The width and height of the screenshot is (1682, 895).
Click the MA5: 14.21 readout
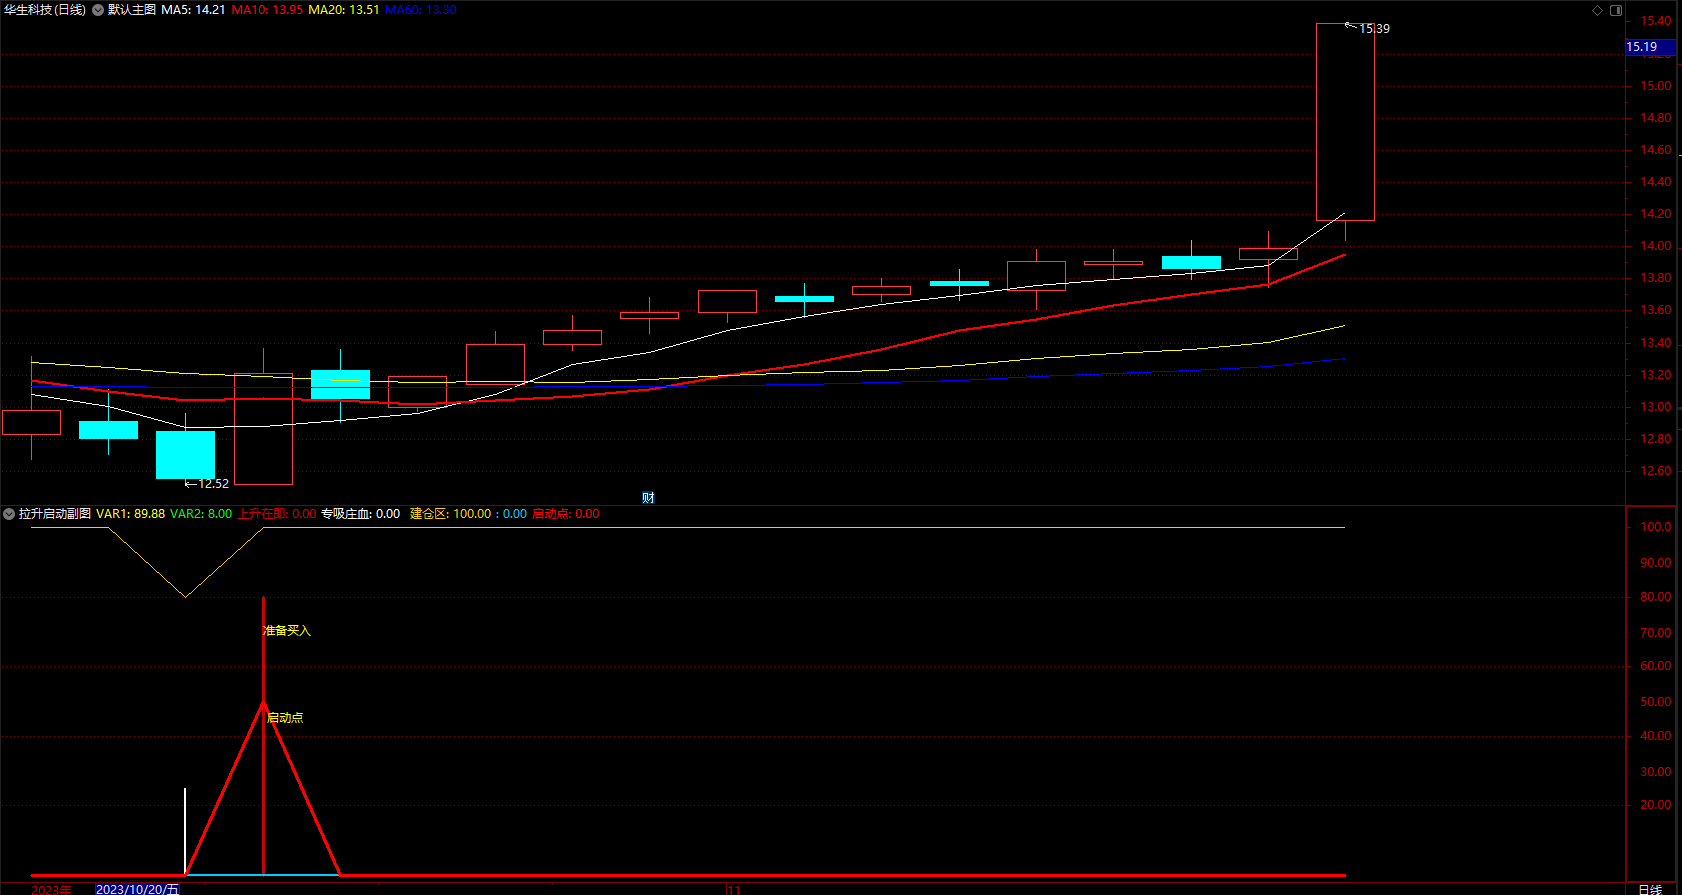[x=193, y=10]
